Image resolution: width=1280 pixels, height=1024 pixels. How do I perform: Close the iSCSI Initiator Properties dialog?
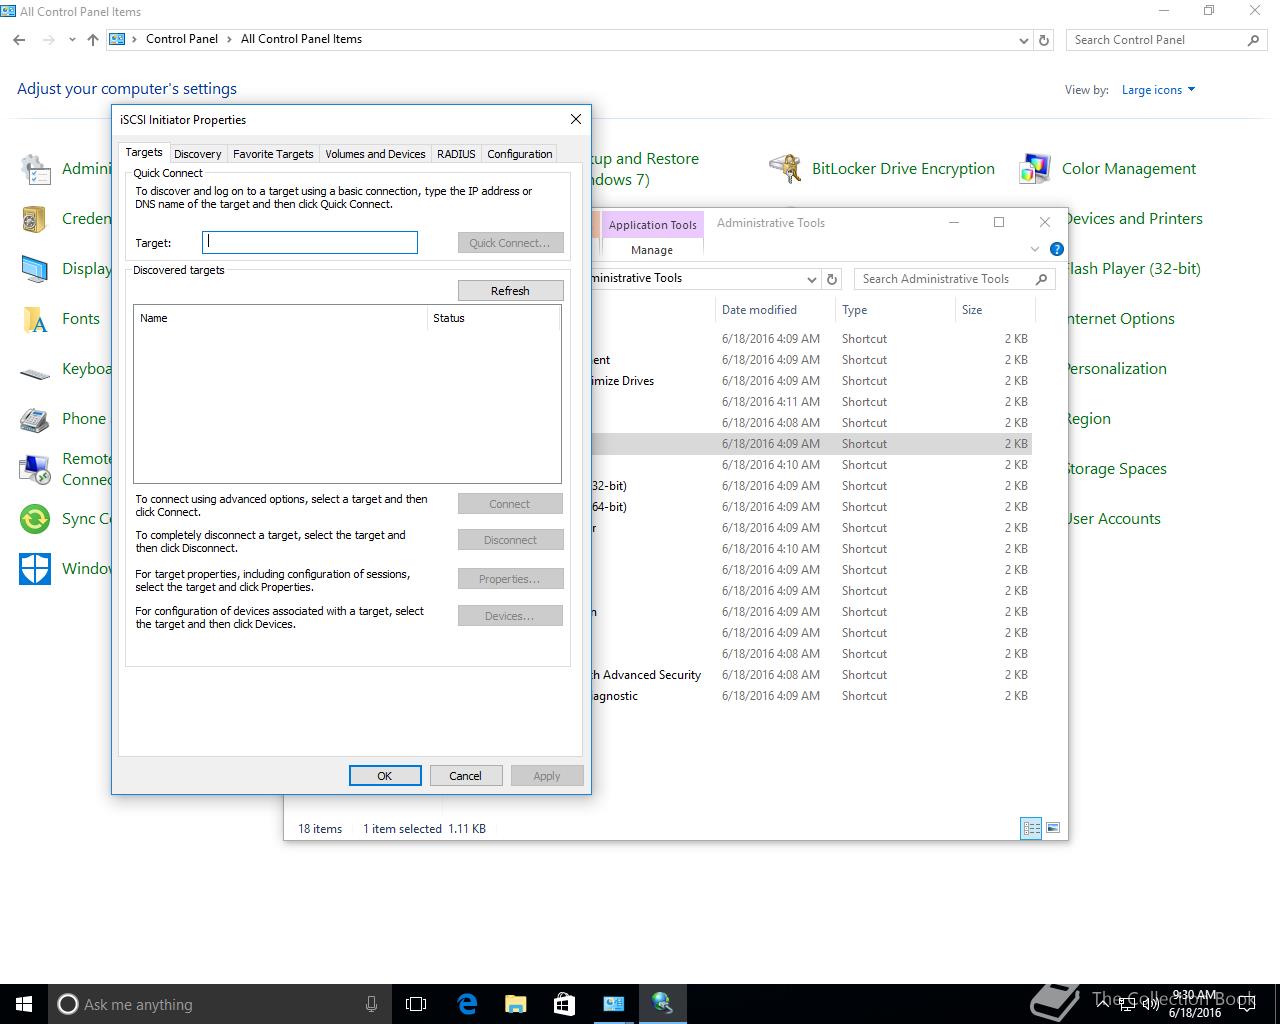click(575, 119)
